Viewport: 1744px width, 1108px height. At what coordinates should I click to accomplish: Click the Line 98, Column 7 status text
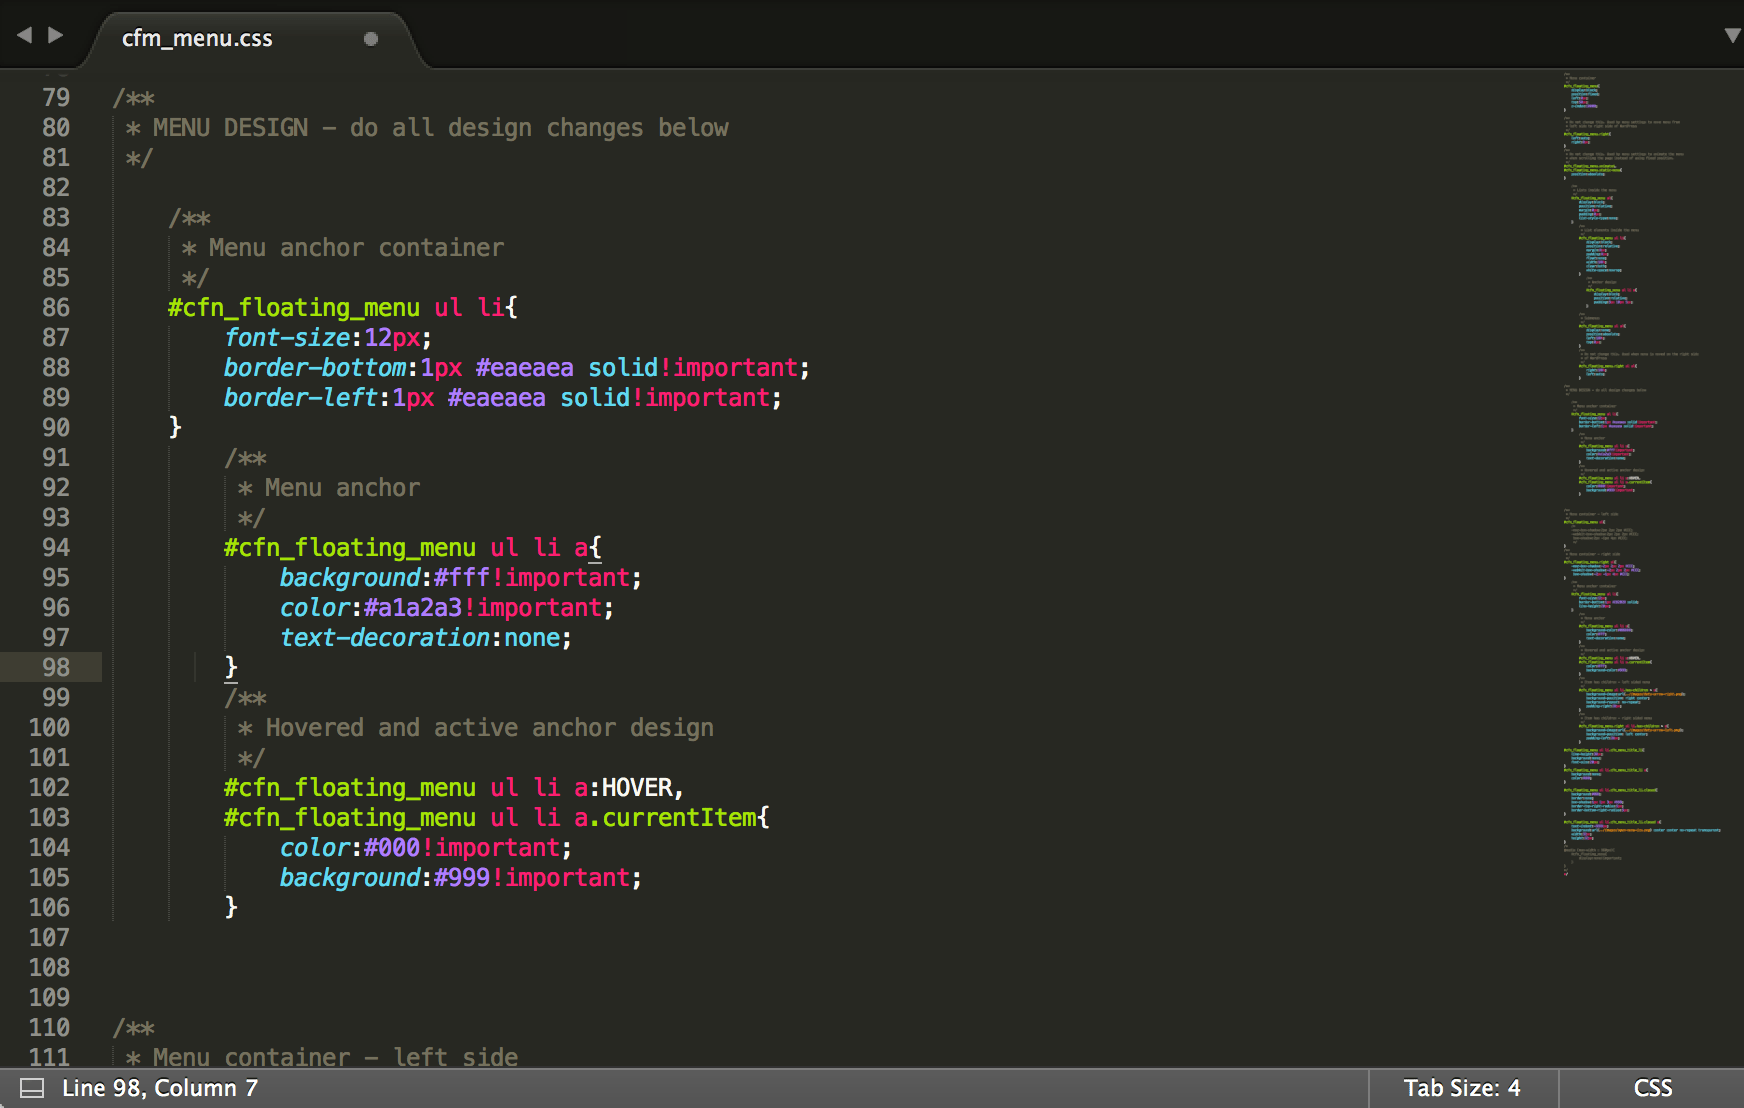coord(160,1088)
